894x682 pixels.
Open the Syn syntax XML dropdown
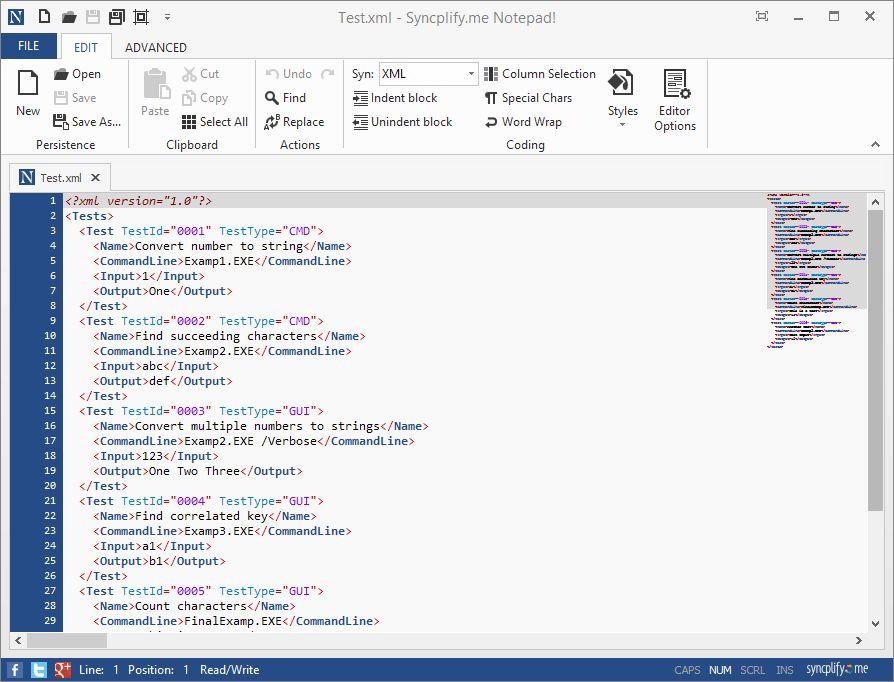(x=472, y=74)
